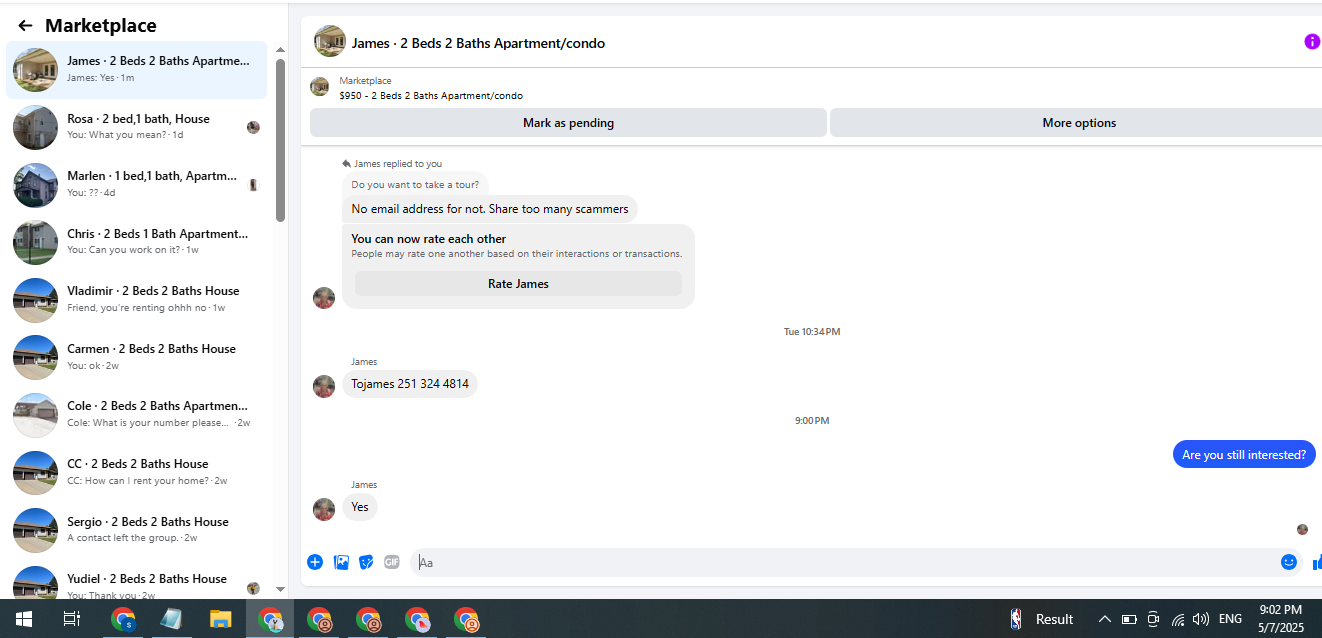The image size is (1322, 638).
Task: Open more actions with blue plus icon
Action: pos(315,562)
